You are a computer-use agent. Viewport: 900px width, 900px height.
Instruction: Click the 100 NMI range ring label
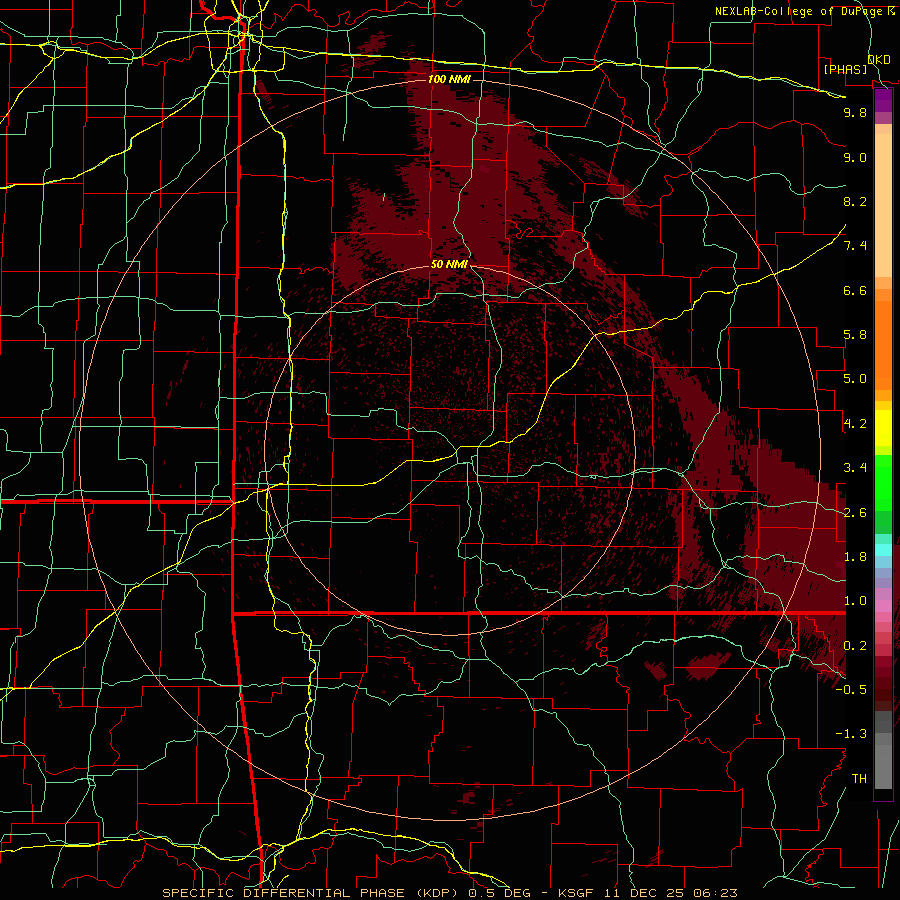tap(449, 79)
